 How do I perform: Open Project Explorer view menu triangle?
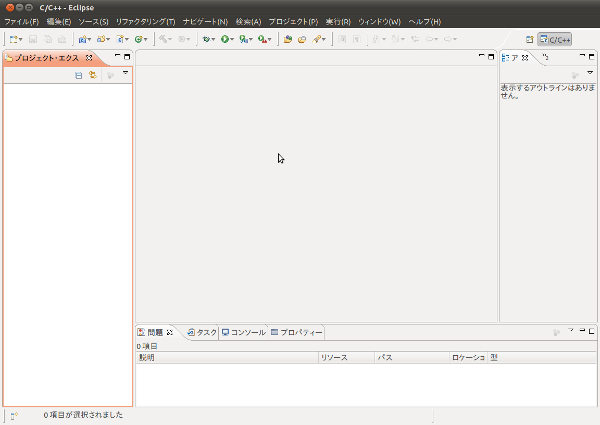[125, 73]
